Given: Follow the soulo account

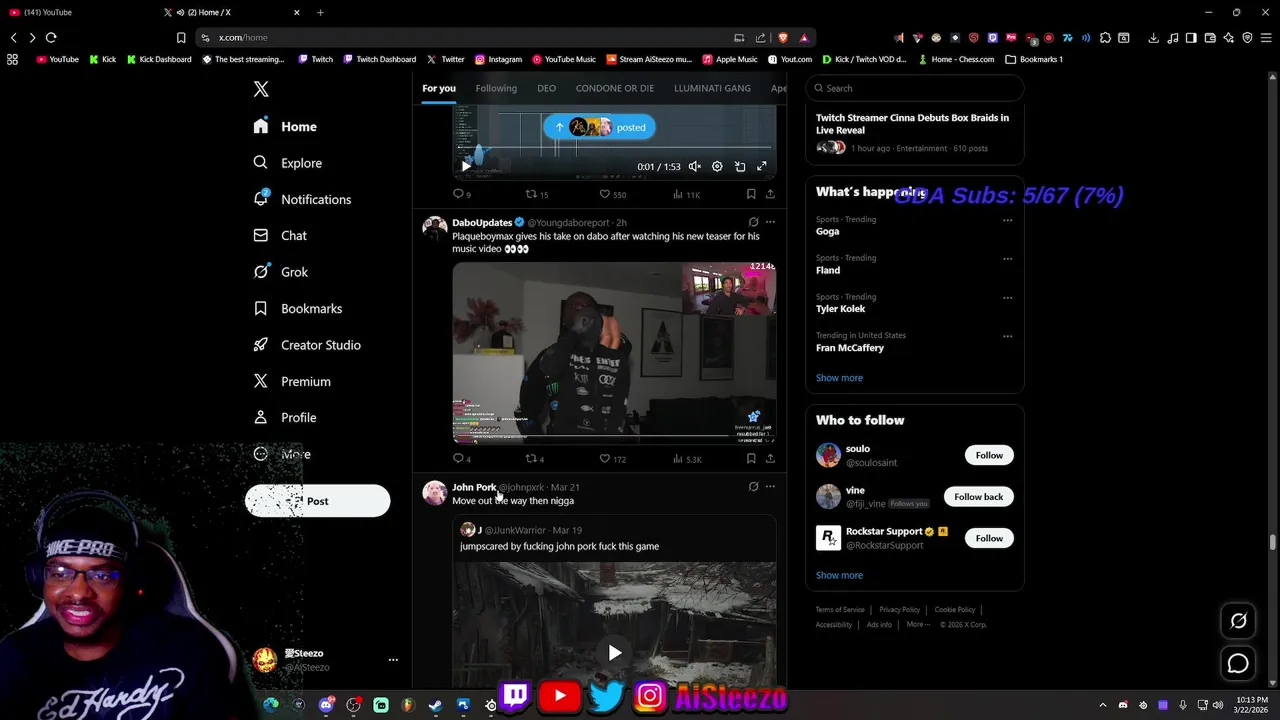Looking at the screenshot, I should (x=989, y=455).
